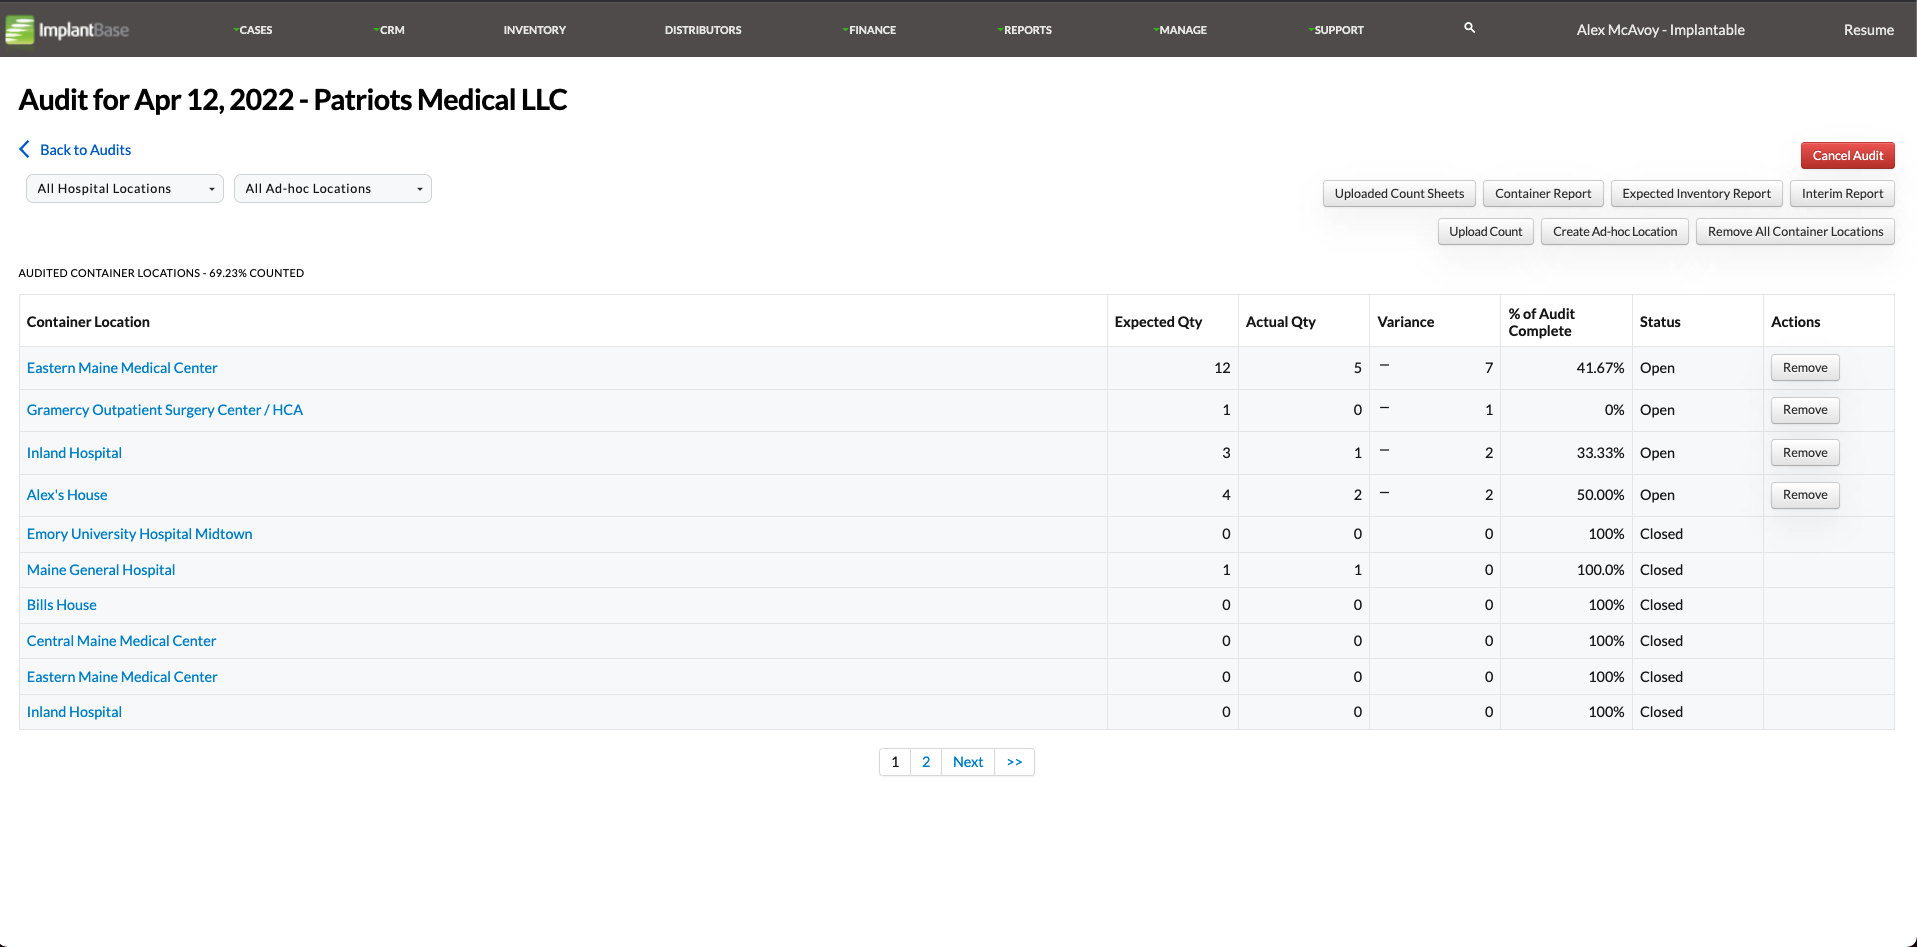The height and width of the screenshot is (947, 1917).
Task: Open the Reports menu
Action: 1026,30
